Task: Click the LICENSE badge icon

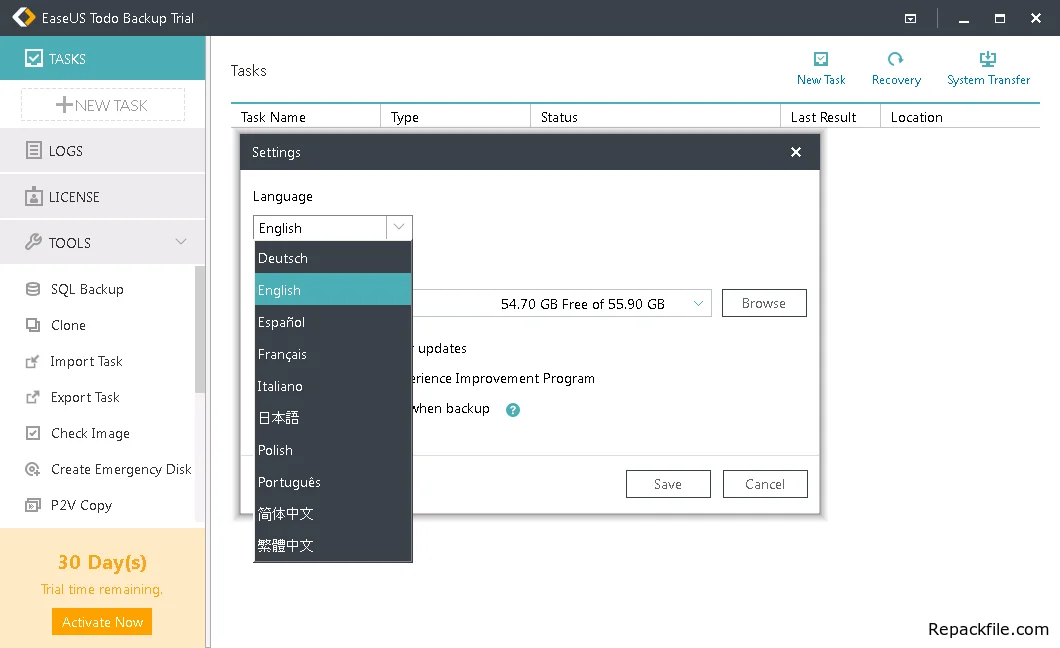Action: tap(34, 196)
